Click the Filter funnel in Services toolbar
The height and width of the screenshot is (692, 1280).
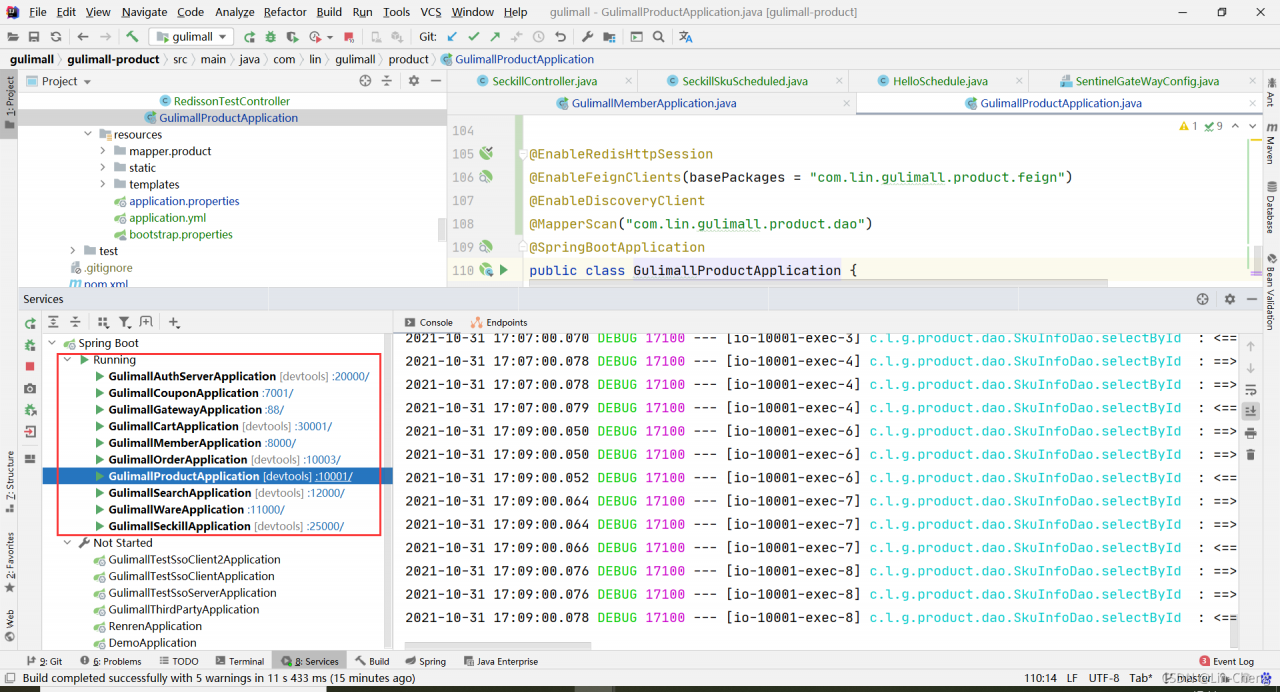point(125,322)
